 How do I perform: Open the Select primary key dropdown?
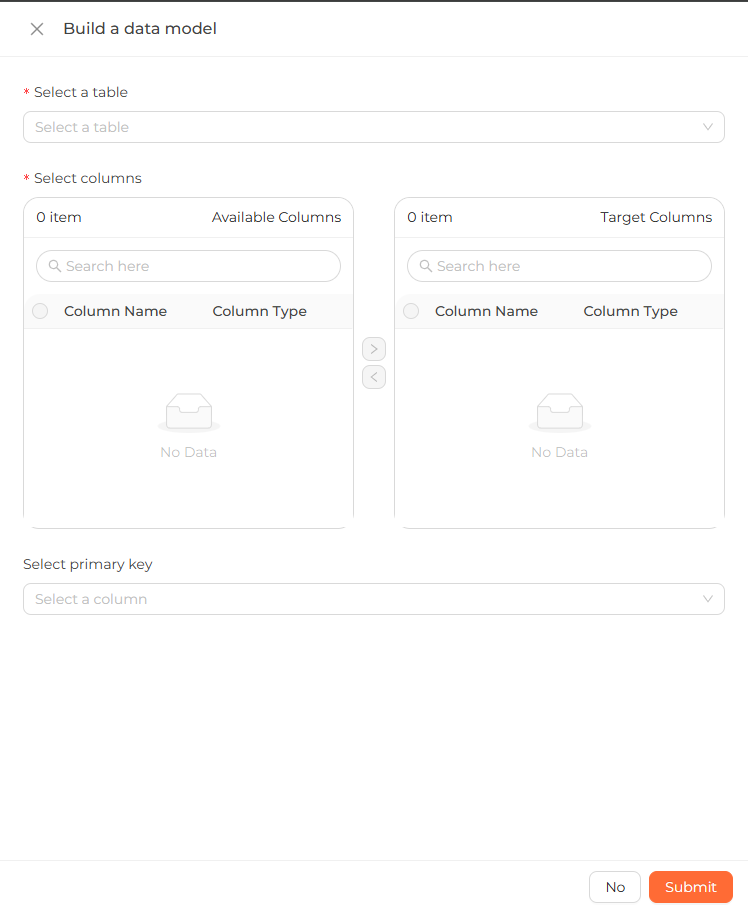point(374,599)
